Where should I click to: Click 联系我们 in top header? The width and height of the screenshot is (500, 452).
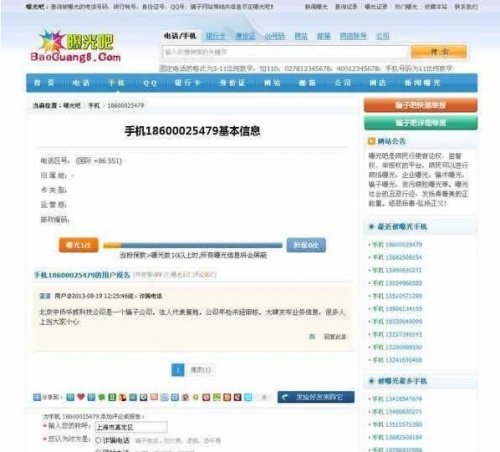coord(466,7)
